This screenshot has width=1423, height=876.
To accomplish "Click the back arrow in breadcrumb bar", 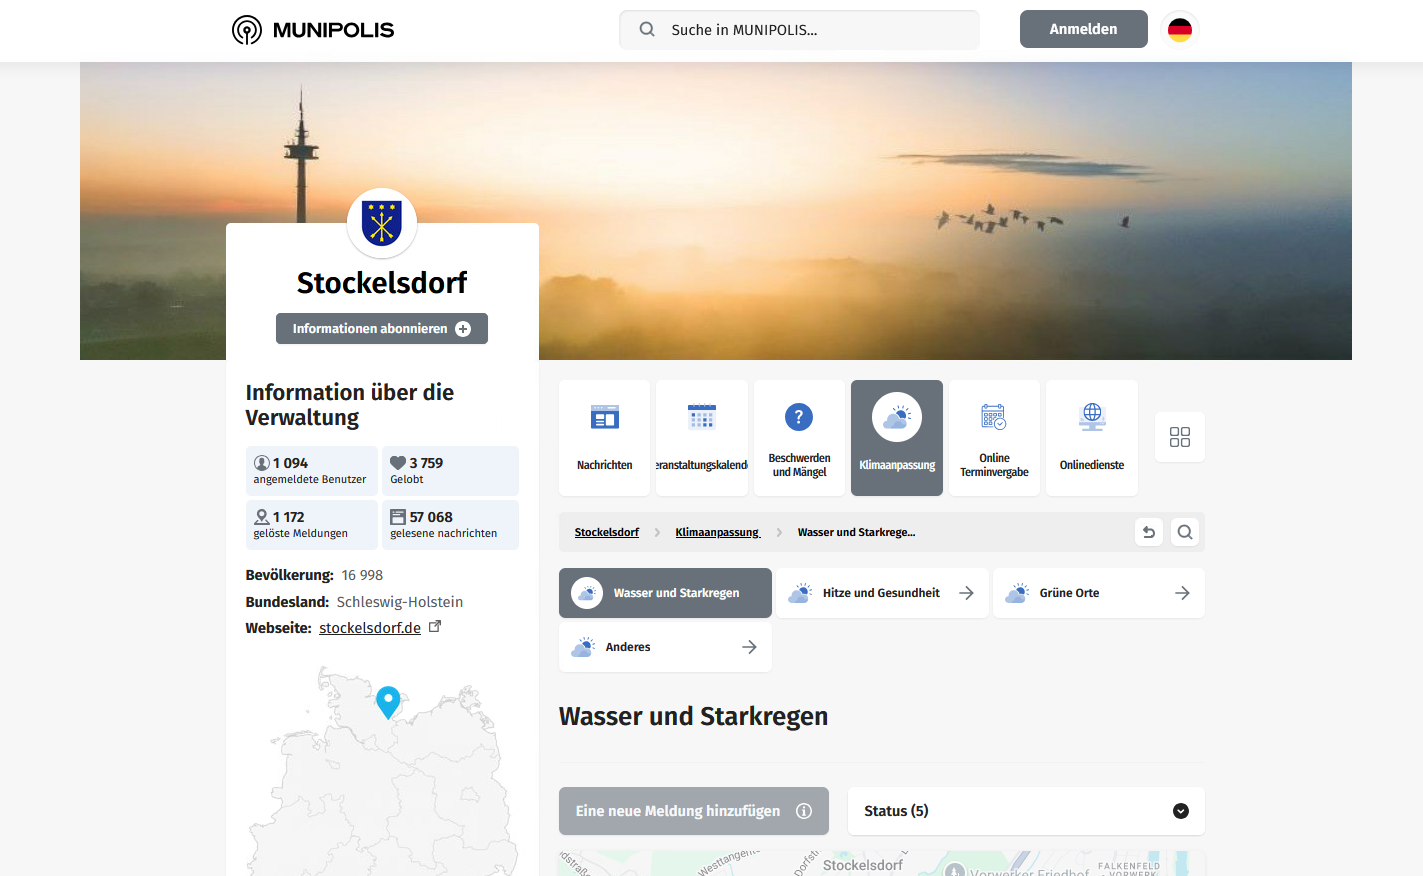I will pyautogui.click(x=1149, y=532).
